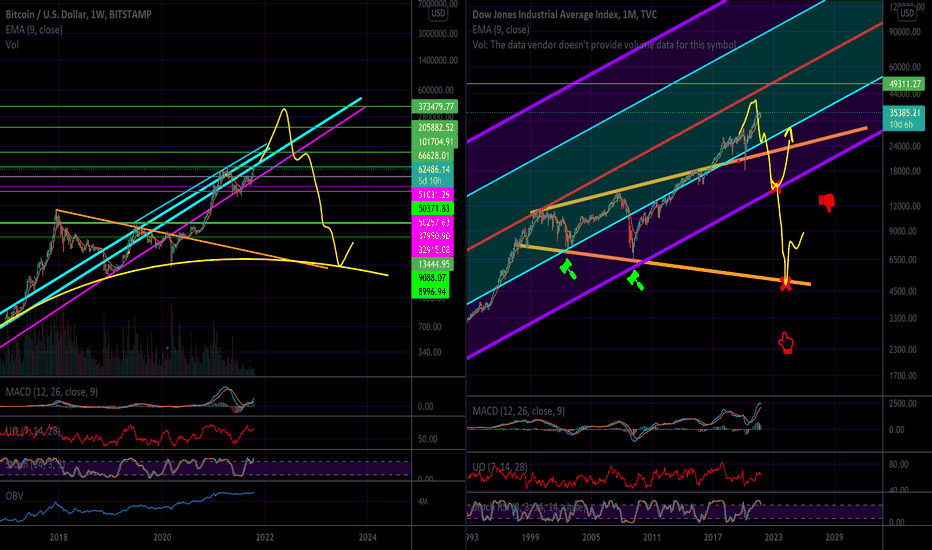Screen dimensions: 932x550
Task: Click the 2023 label on Dow time axis
Action: [773, 538]
